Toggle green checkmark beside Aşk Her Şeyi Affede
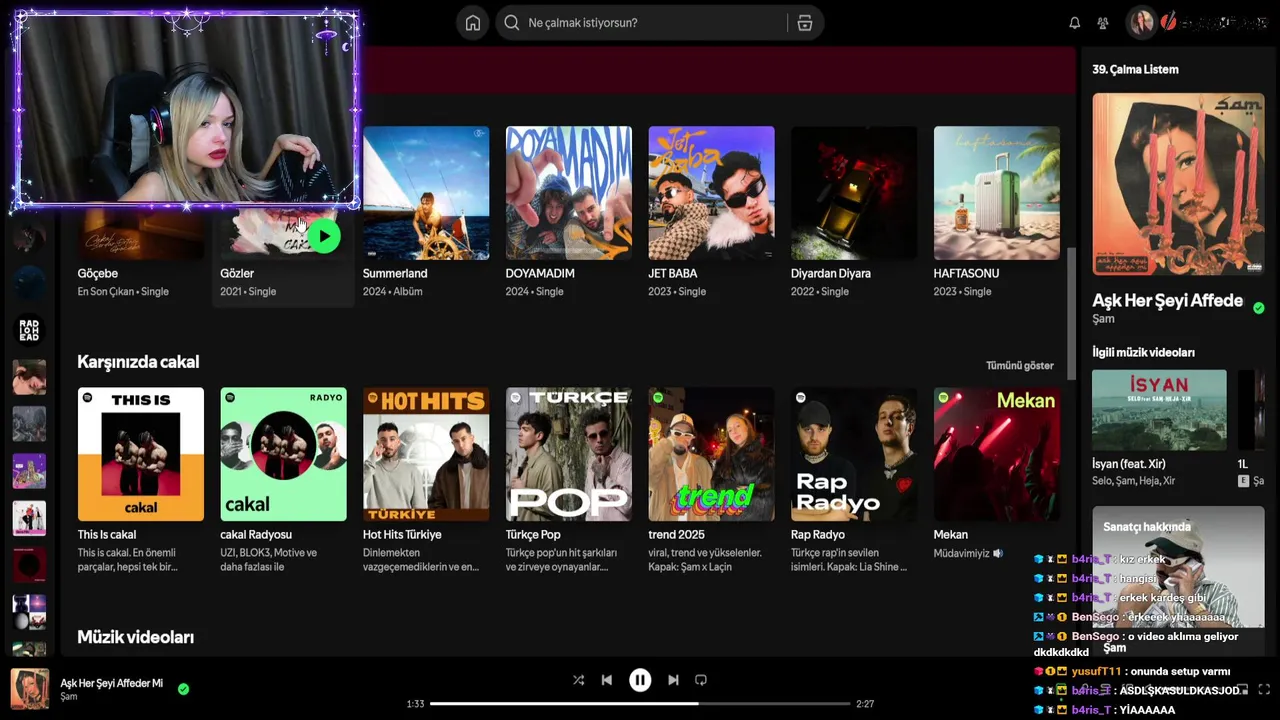 pos(1259,308)
